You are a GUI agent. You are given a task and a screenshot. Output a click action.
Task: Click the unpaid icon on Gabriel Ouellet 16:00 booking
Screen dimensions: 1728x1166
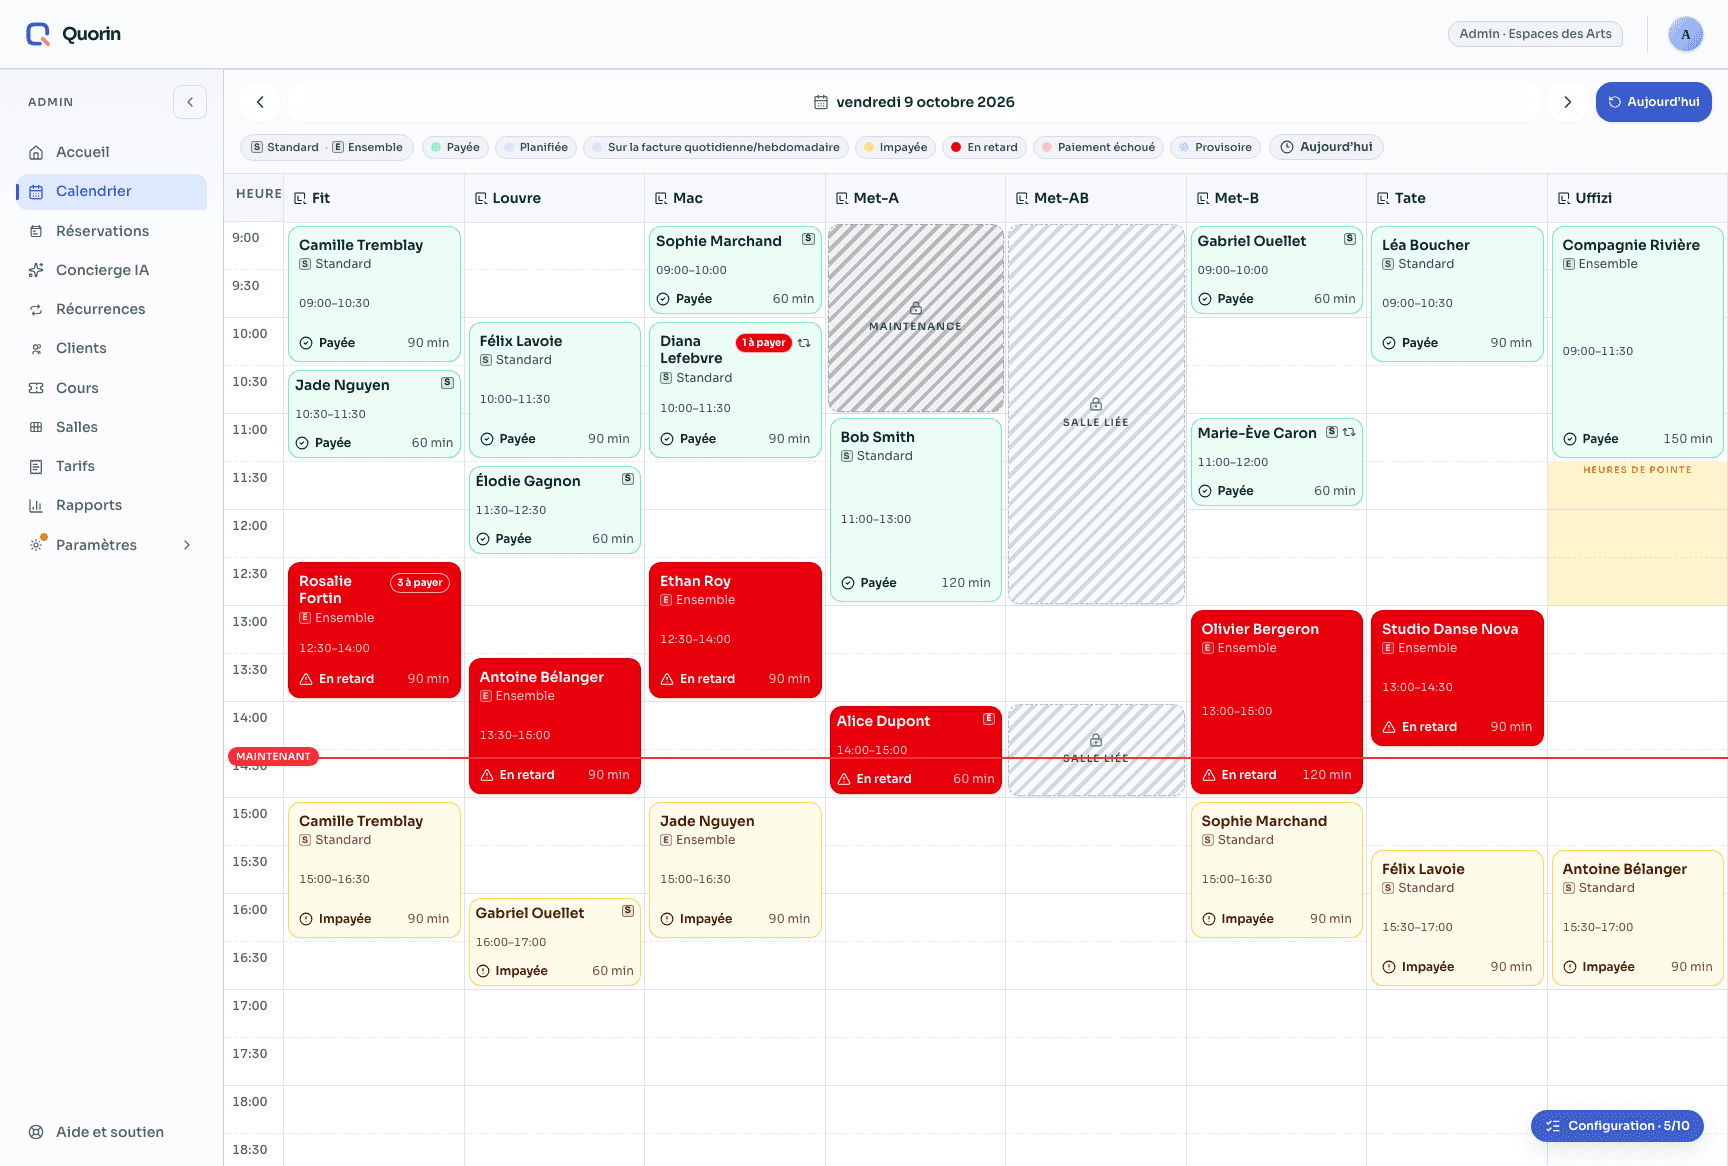point(483,971)
